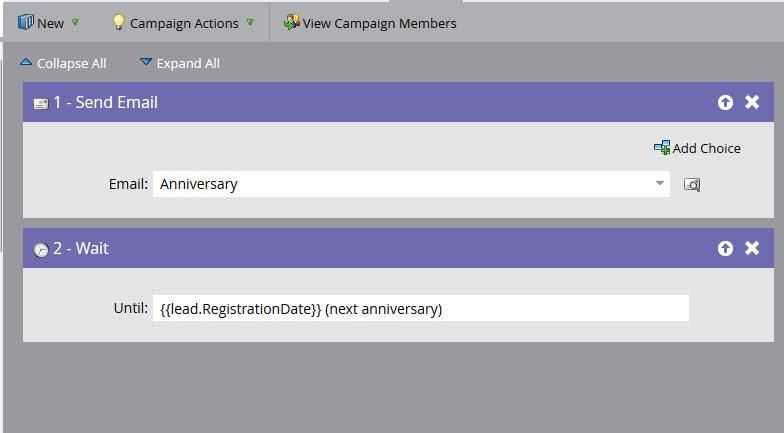
Task: Remove the Wait flow step
Action: coord(752,248)
